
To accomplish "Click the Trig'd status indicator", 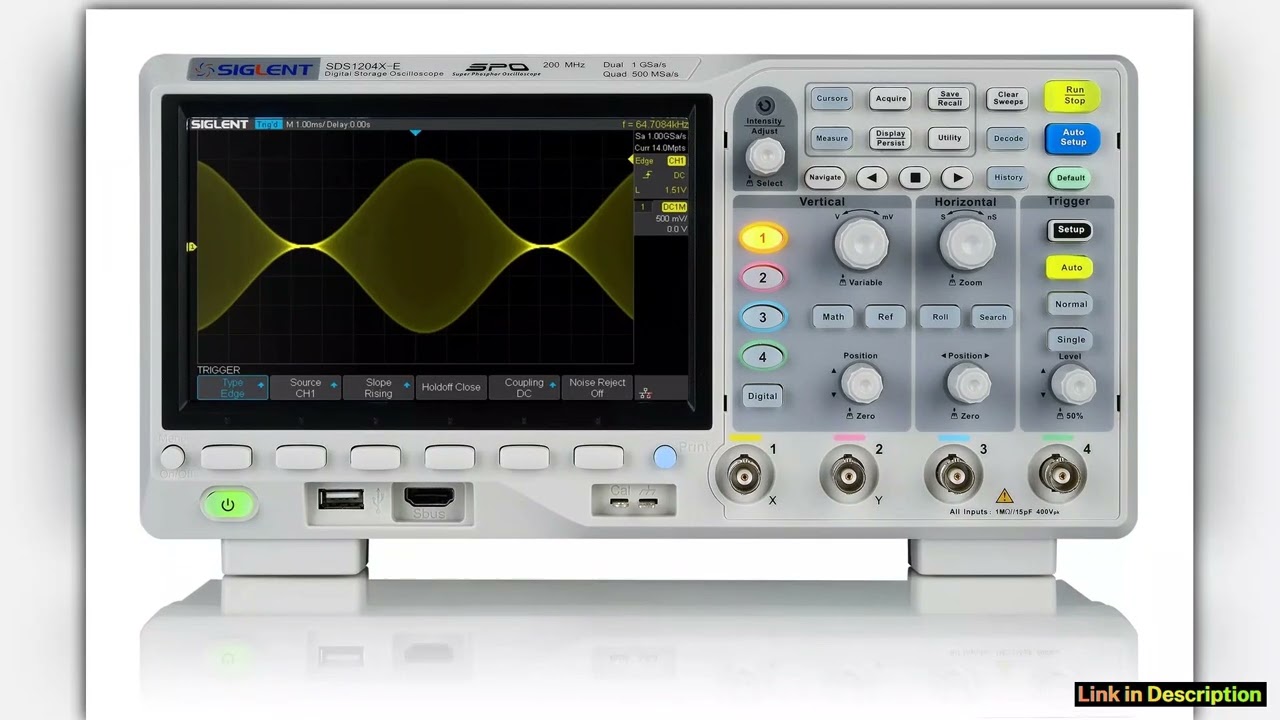I will [x=268, y=124].
